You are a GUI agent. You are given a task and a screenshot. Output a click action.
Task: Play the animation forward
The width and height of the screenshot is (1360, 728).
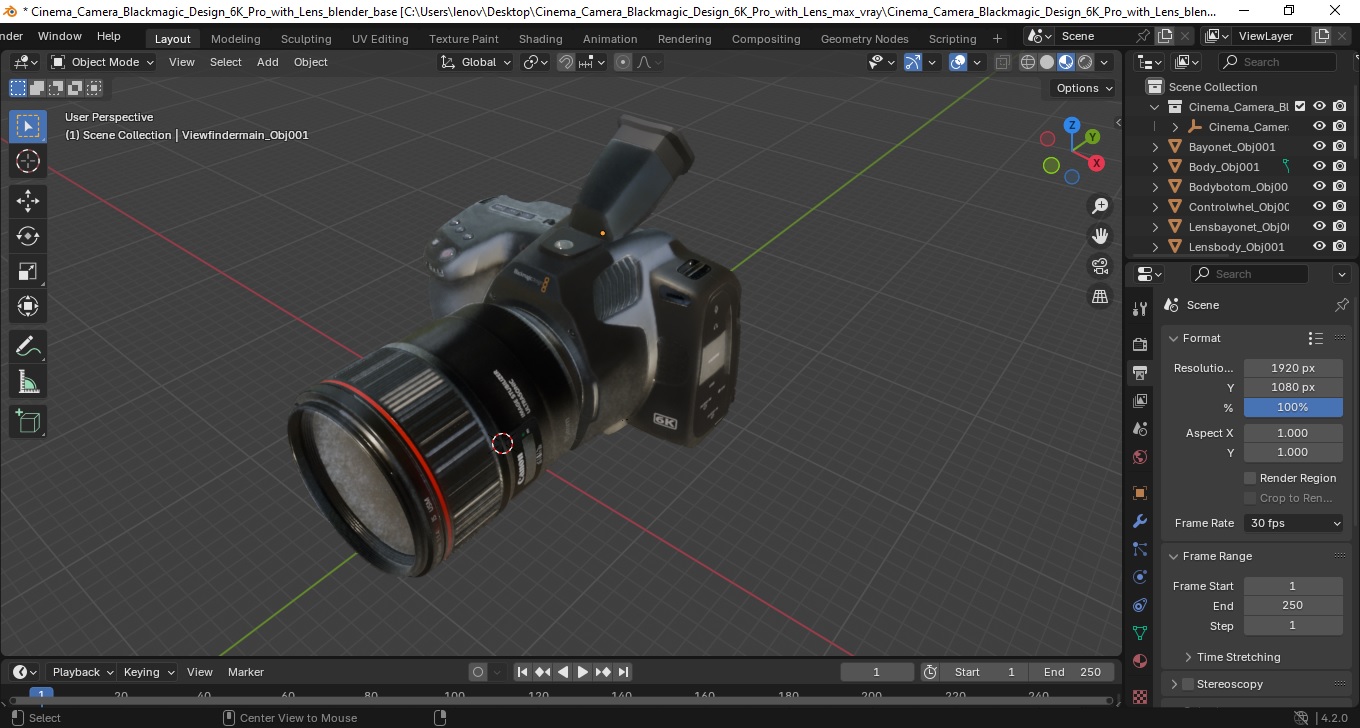(583, 672)
